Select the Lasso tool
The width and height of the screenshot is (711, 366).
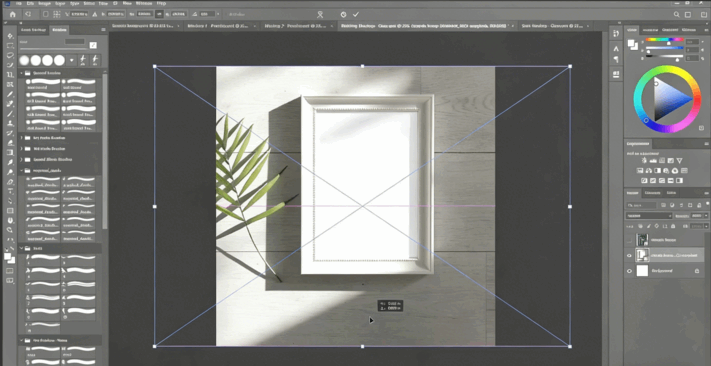click(10, 55)
